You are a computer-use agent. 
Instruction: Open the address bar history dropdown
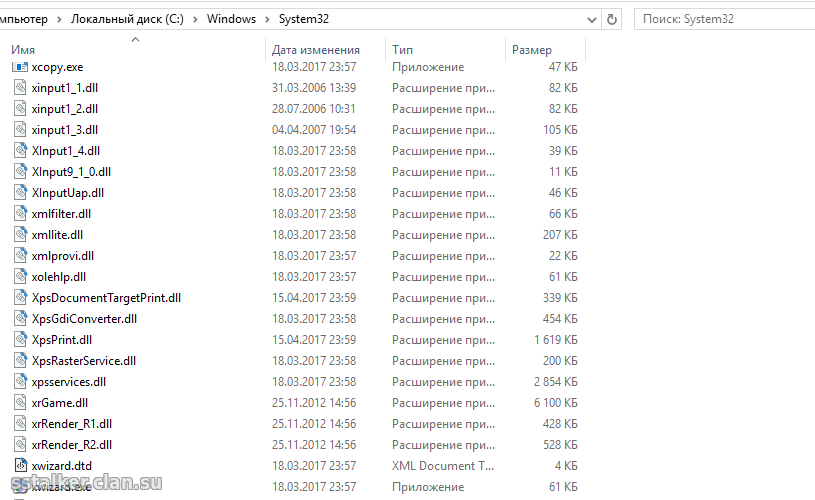591,20
